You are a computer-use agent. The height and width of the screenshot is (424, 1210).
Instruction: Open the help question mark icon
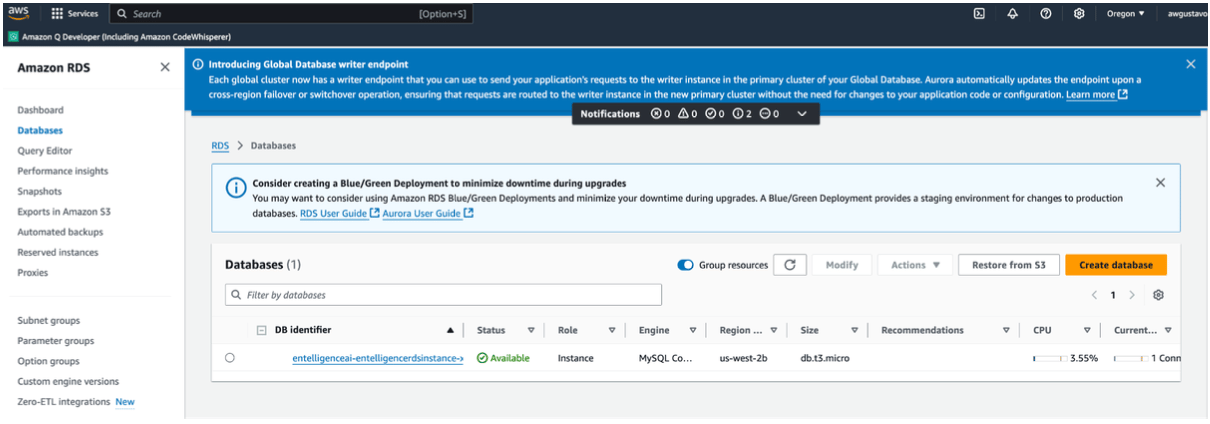[x=1045, y=14]
